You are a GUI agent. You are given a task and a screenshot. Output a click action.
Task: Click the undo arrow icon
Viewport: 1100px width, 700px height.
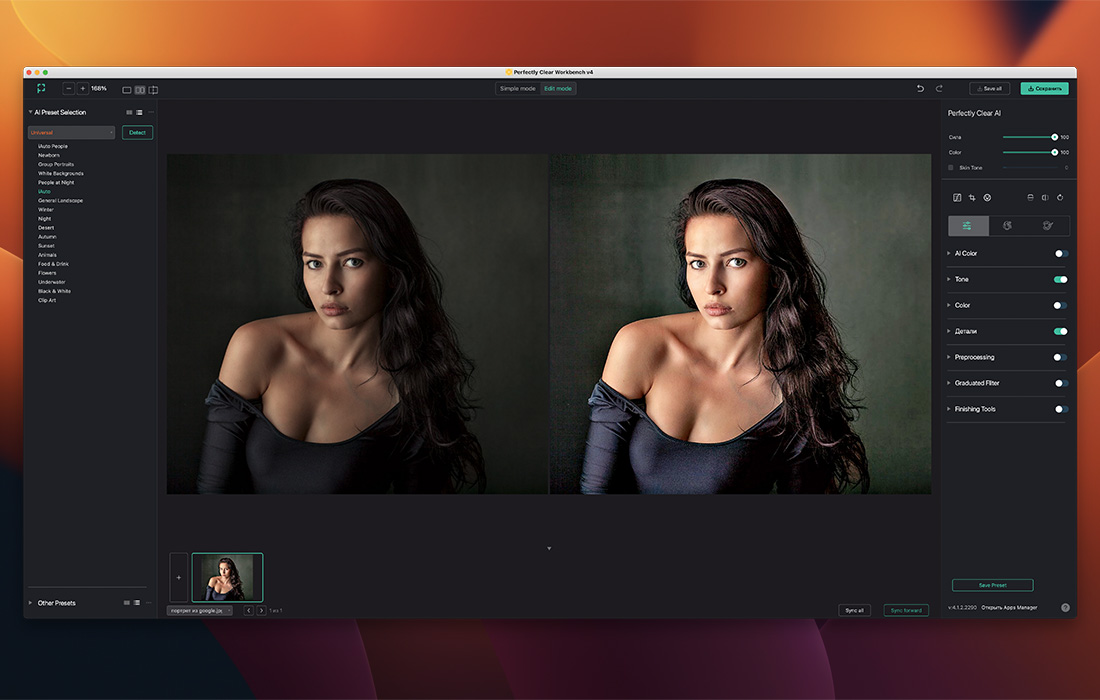pos(920,89)
